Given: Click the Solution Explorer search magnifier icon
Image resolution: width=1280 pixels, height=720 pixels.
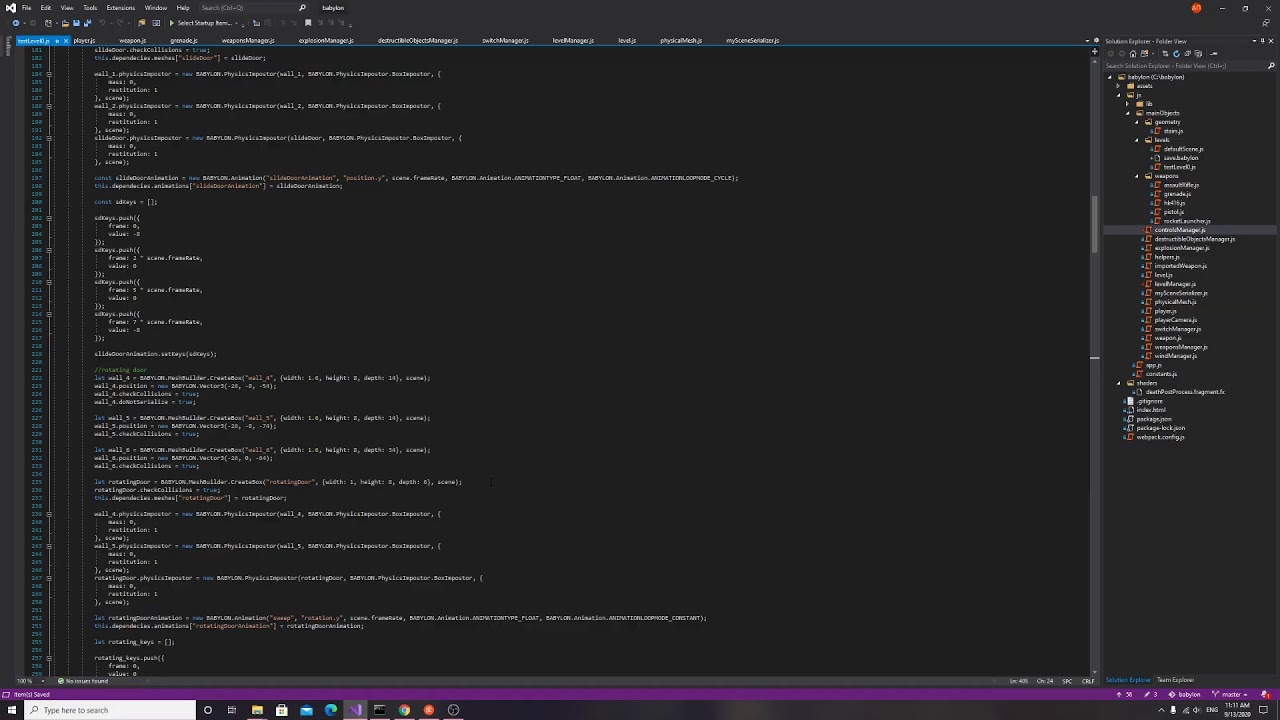Looking at the screenshot, I should coord(1271,66).
